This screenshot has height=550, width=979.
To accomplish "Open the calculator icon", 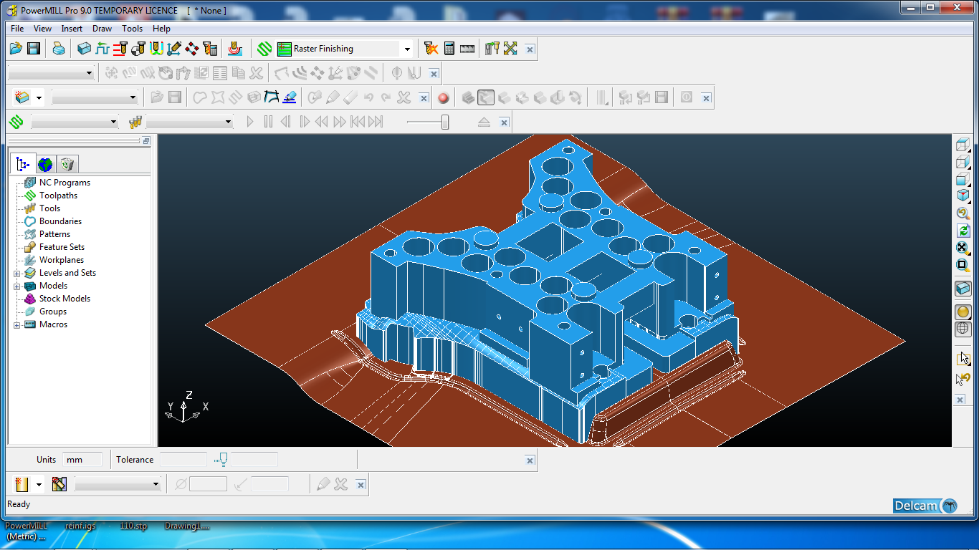I will coord(449,49).
